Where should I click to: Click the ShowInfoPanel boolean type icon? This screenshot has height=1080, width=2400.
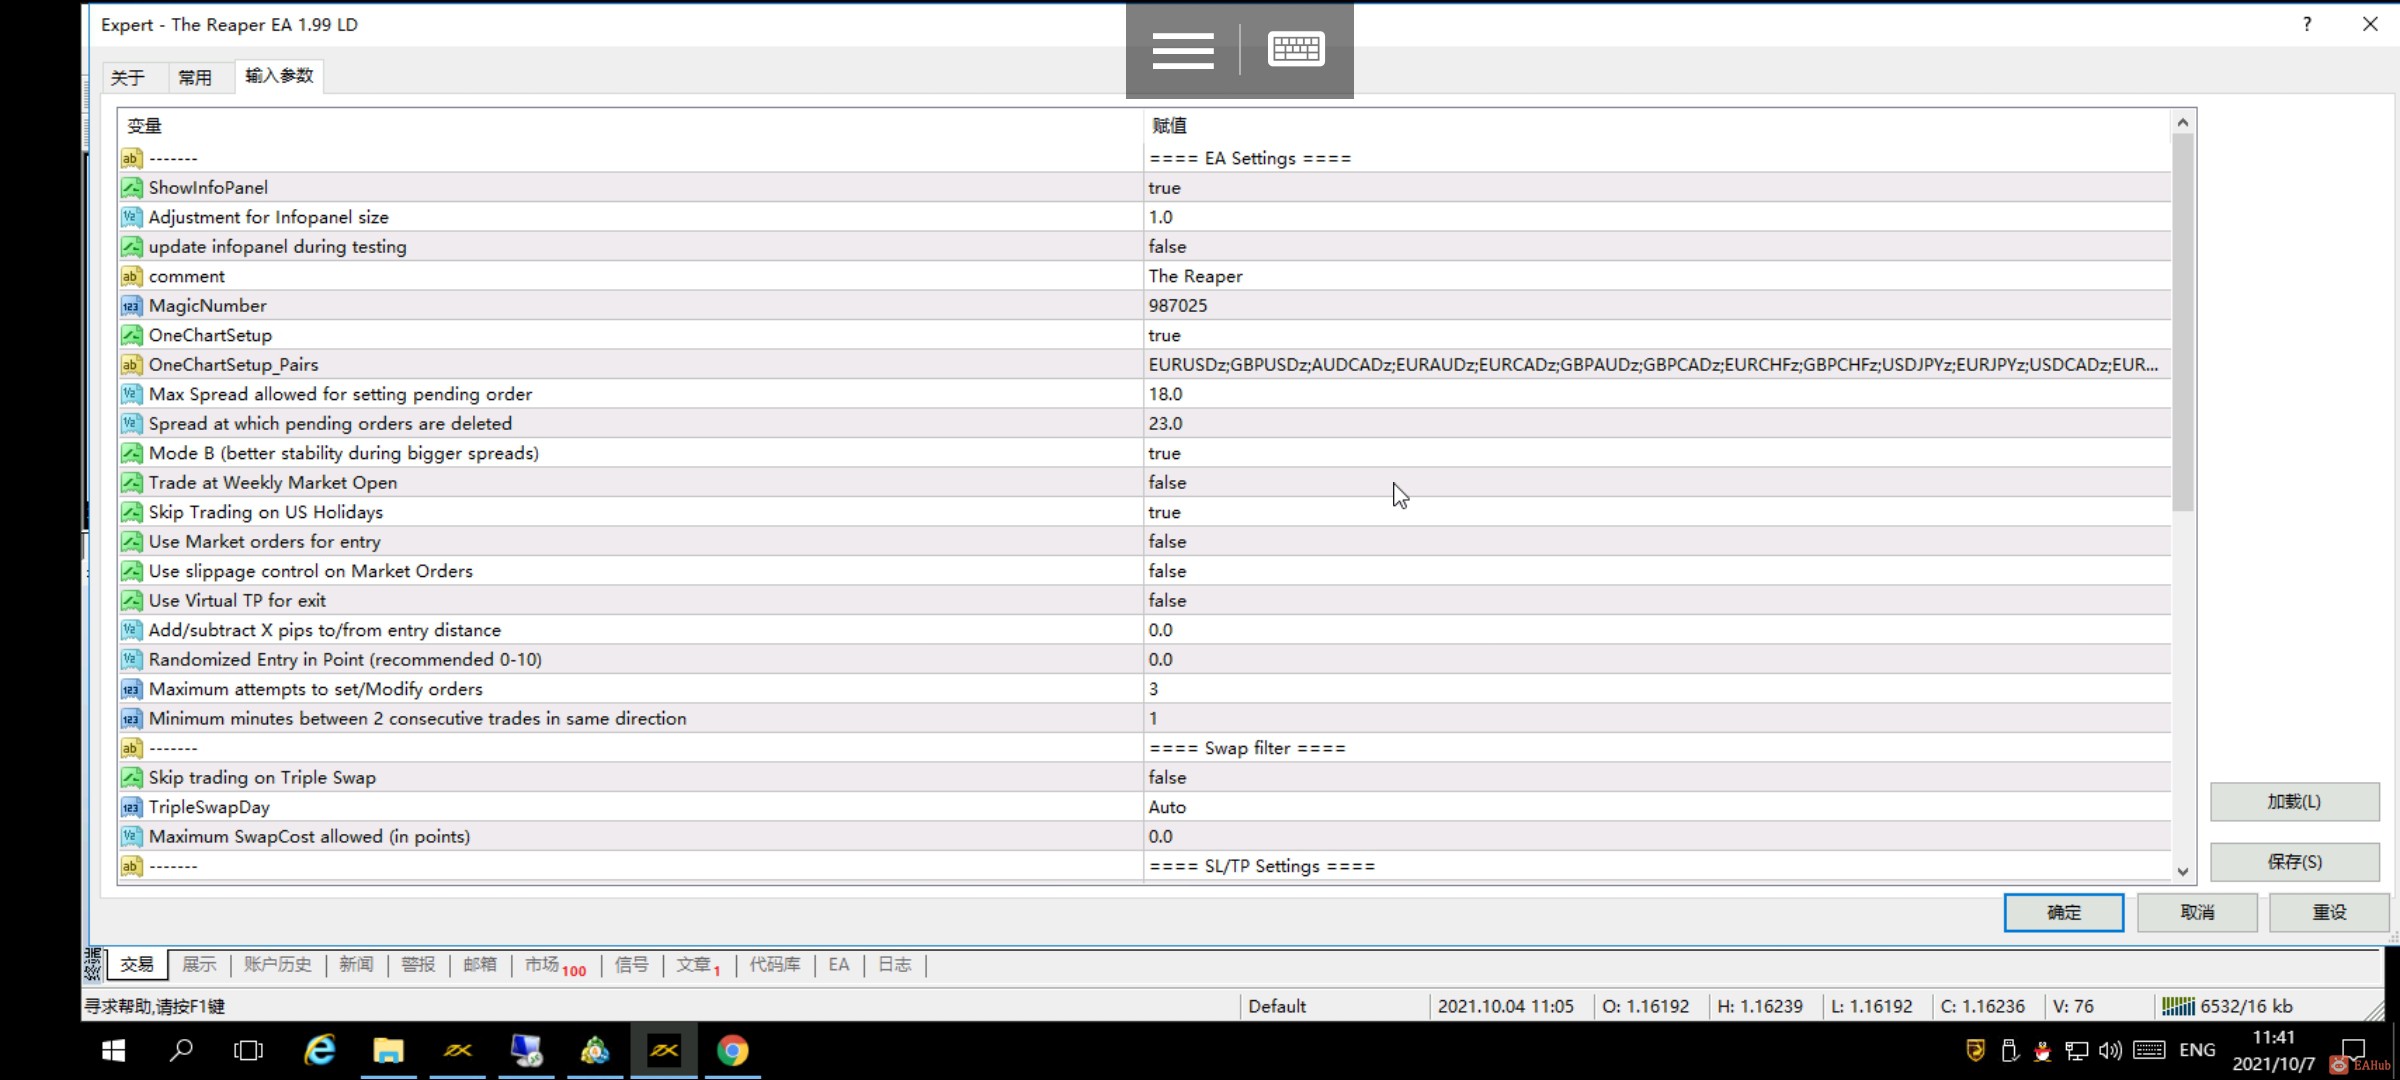[131, 187]
